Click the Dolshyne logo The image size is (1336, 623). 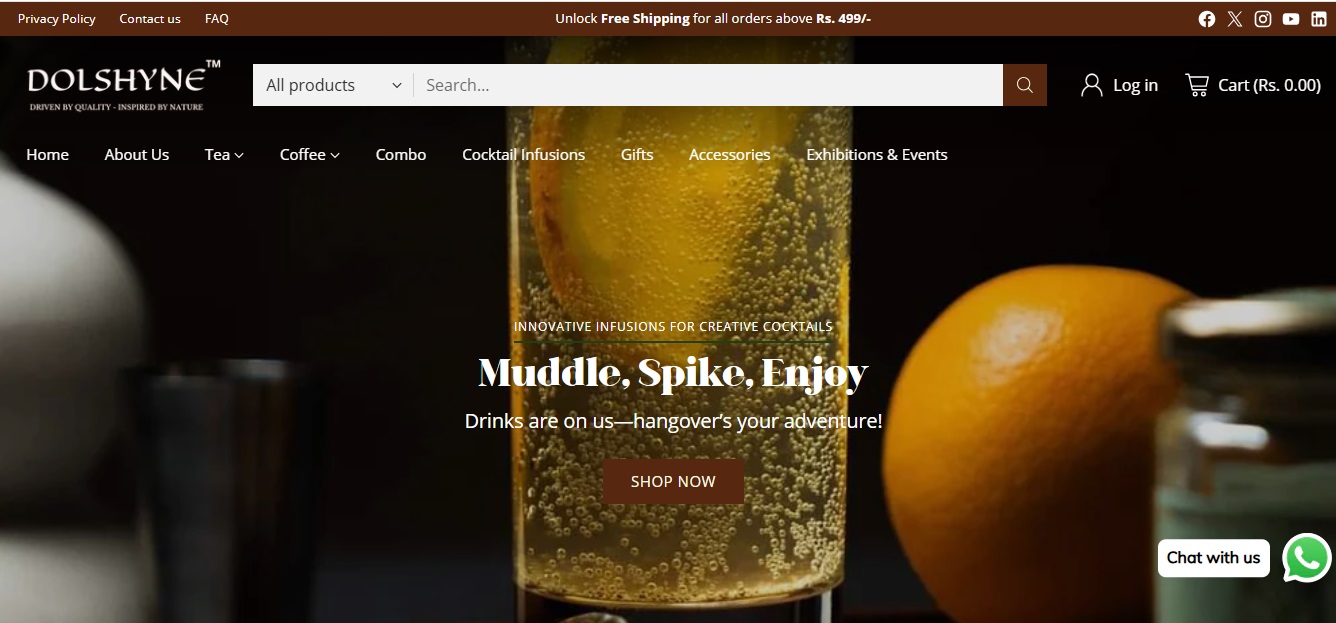(124, 85)
